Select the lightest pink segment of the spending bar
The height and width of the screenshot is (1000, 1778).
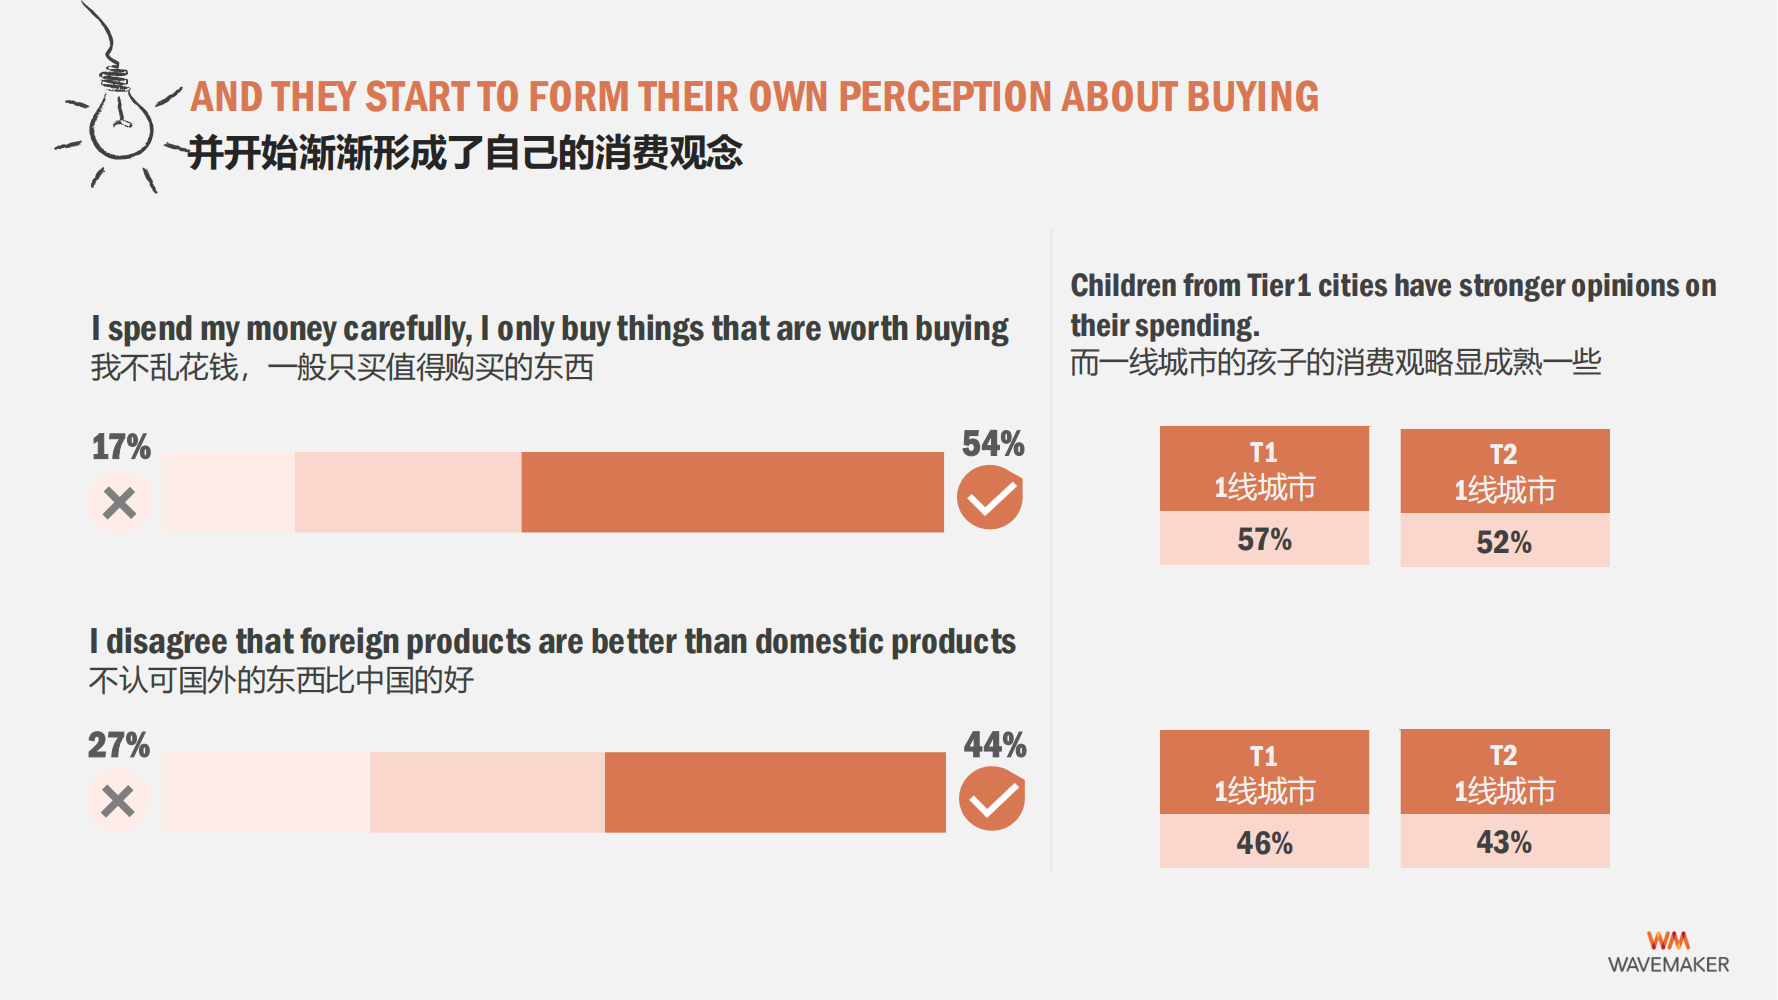[228, 492]
